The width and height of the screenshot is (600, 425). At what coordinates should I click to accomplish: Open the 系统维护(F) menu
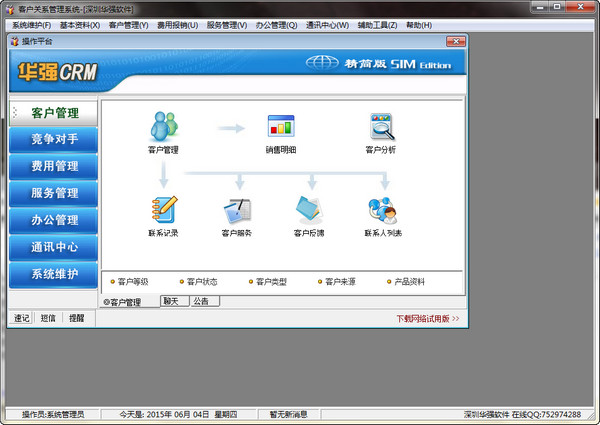coord(32,25)
